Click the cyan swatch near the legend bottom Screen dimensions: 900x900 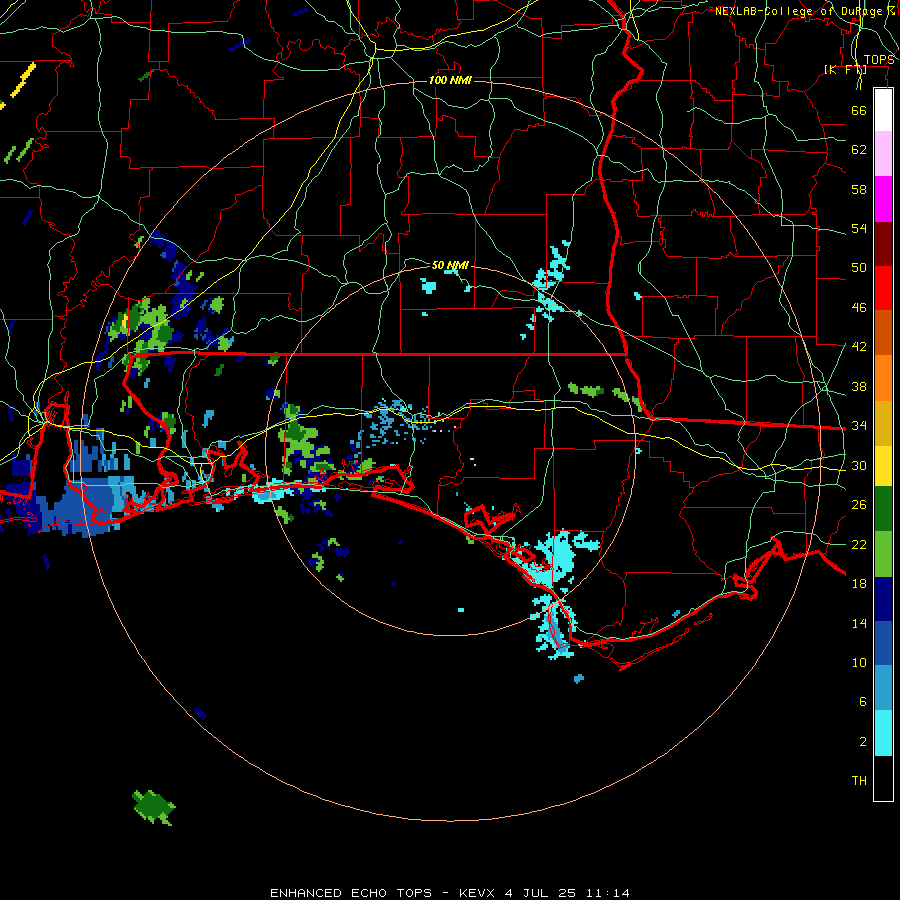(883, 733)
